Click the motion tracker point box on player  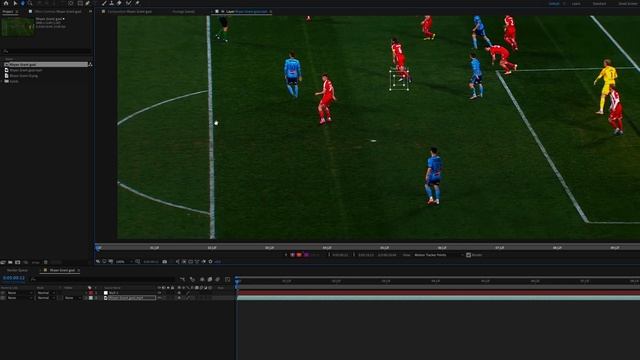[x=399, y=80]
